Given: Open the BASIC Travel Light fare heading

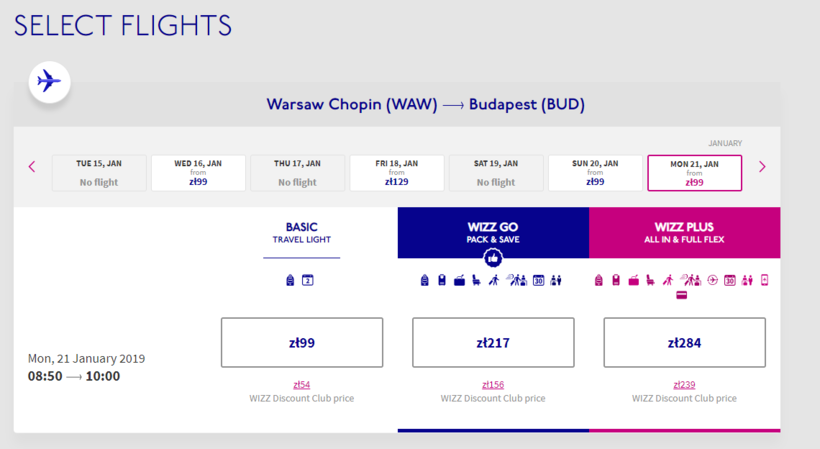Looking at the screenshot, I should click(302, 233).
